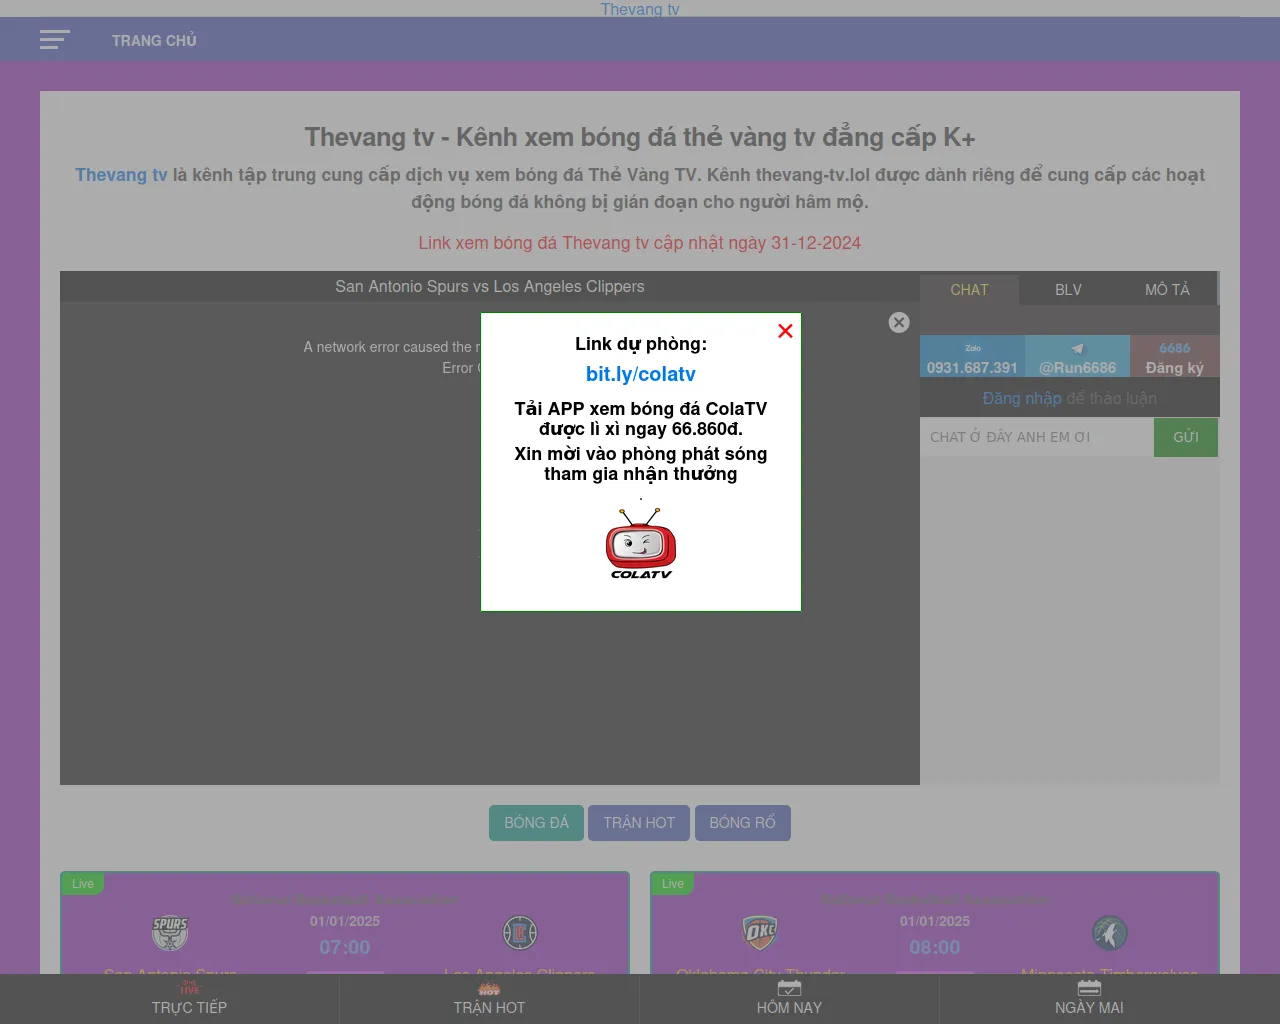Send chat message with GỬI button

tap(1186, 437)
